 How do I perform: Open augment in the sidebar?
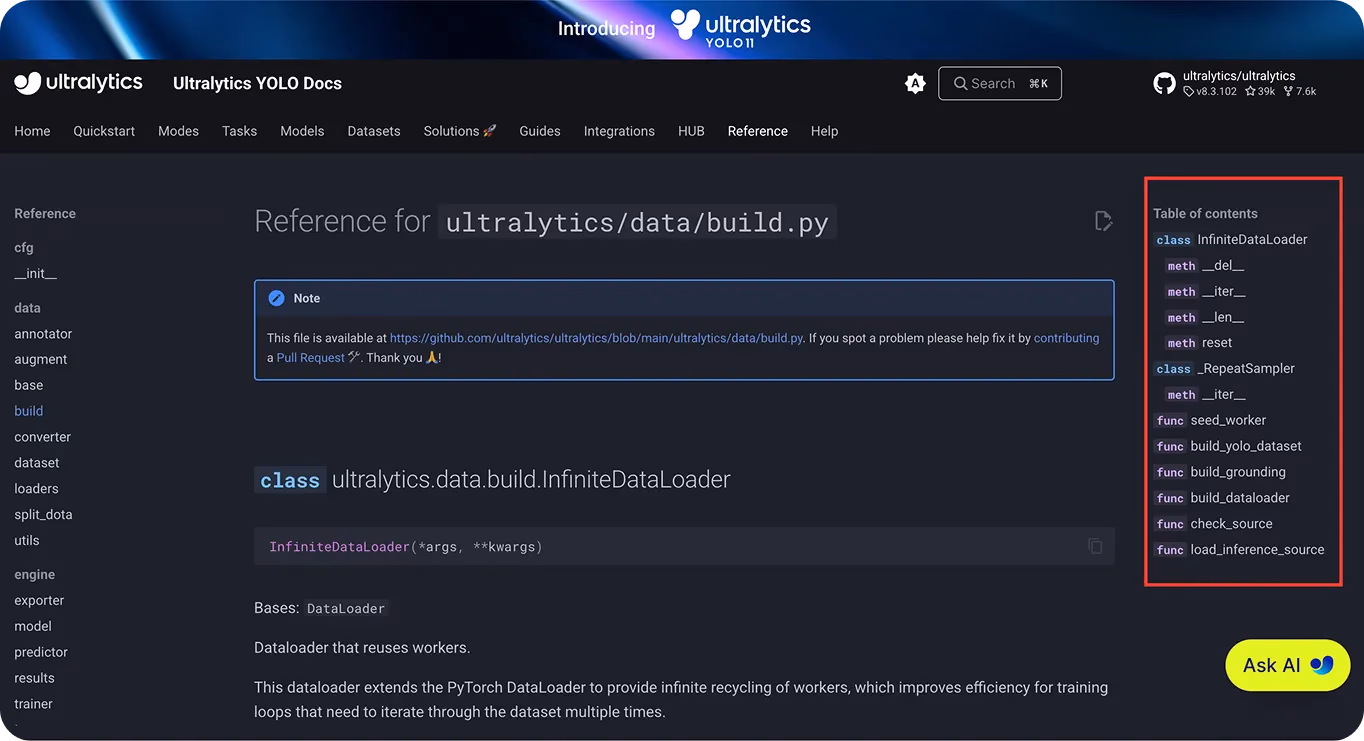tap(41, 360)
